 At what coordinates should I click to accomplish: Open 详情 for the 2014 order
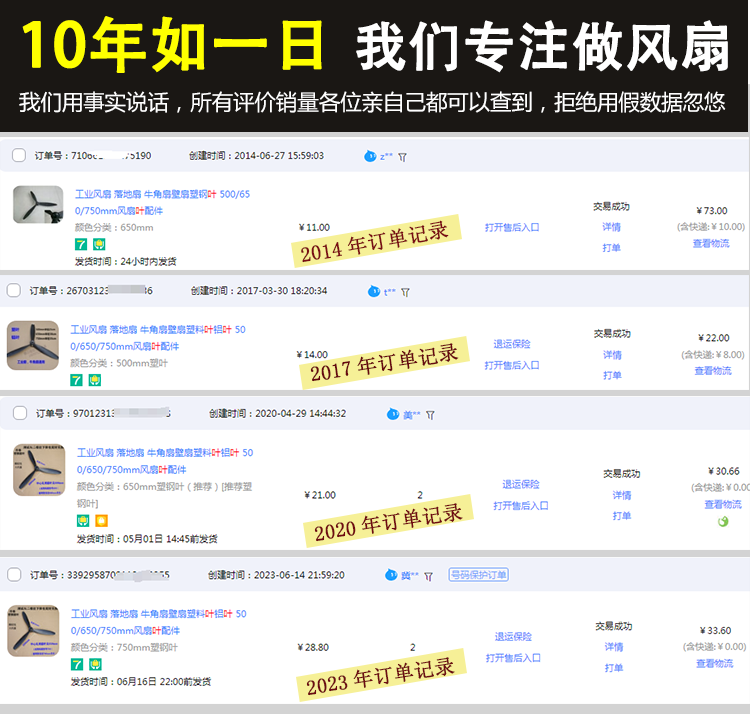pos(612,227)
